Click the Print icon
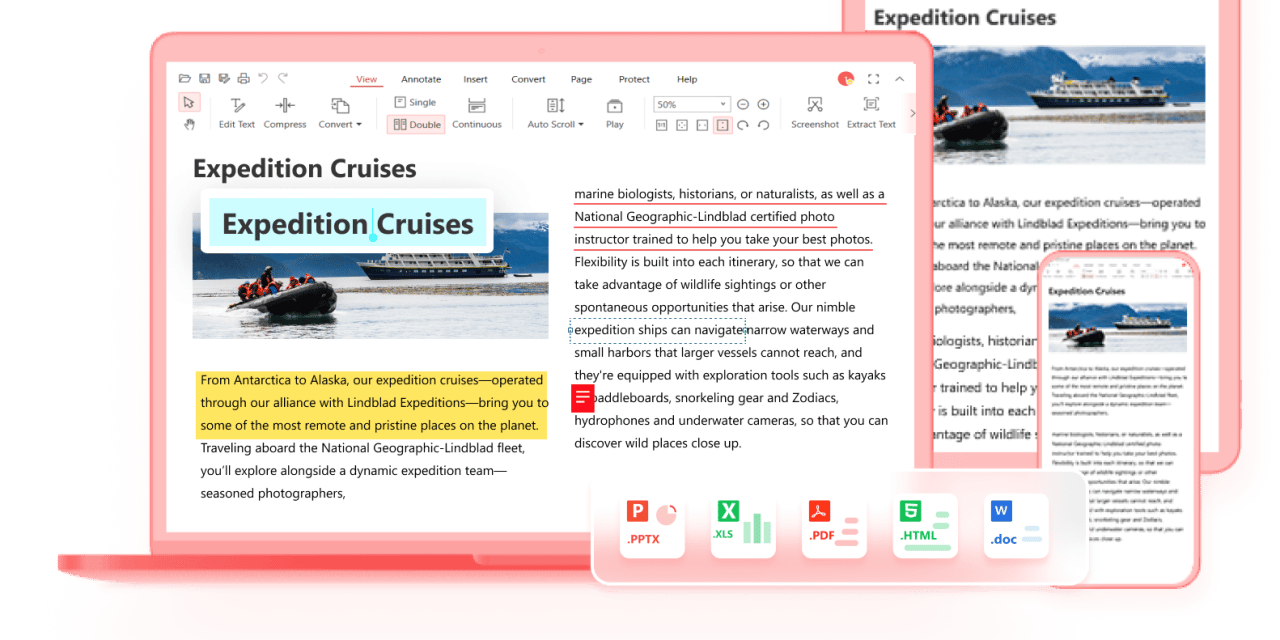This screenshot has height=640, width=1280. click(243, 79)
